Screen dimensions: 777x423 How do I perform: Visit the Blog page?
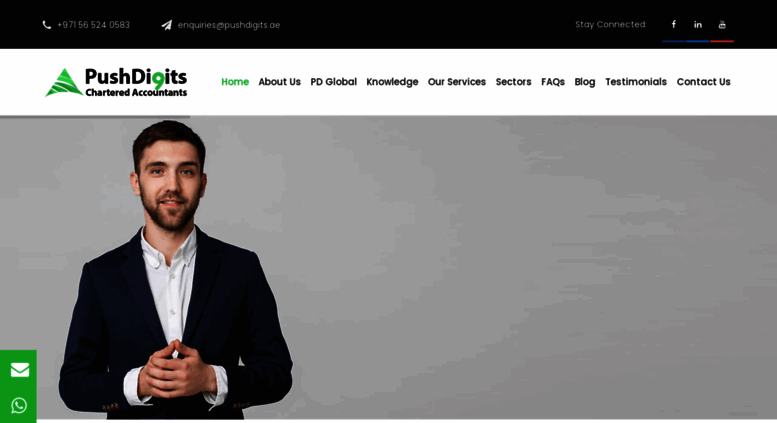click(x=585, y=82)
